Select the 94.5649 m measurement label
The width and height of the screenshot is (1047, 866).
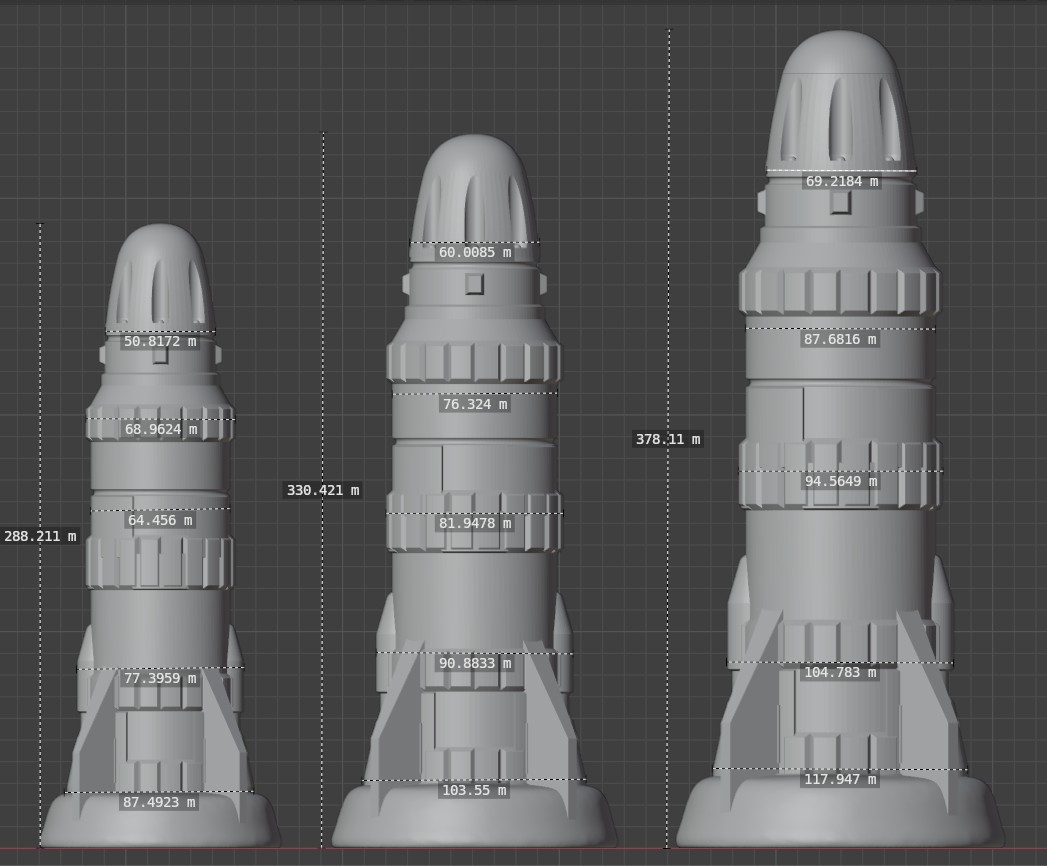(x=841, y=481)
